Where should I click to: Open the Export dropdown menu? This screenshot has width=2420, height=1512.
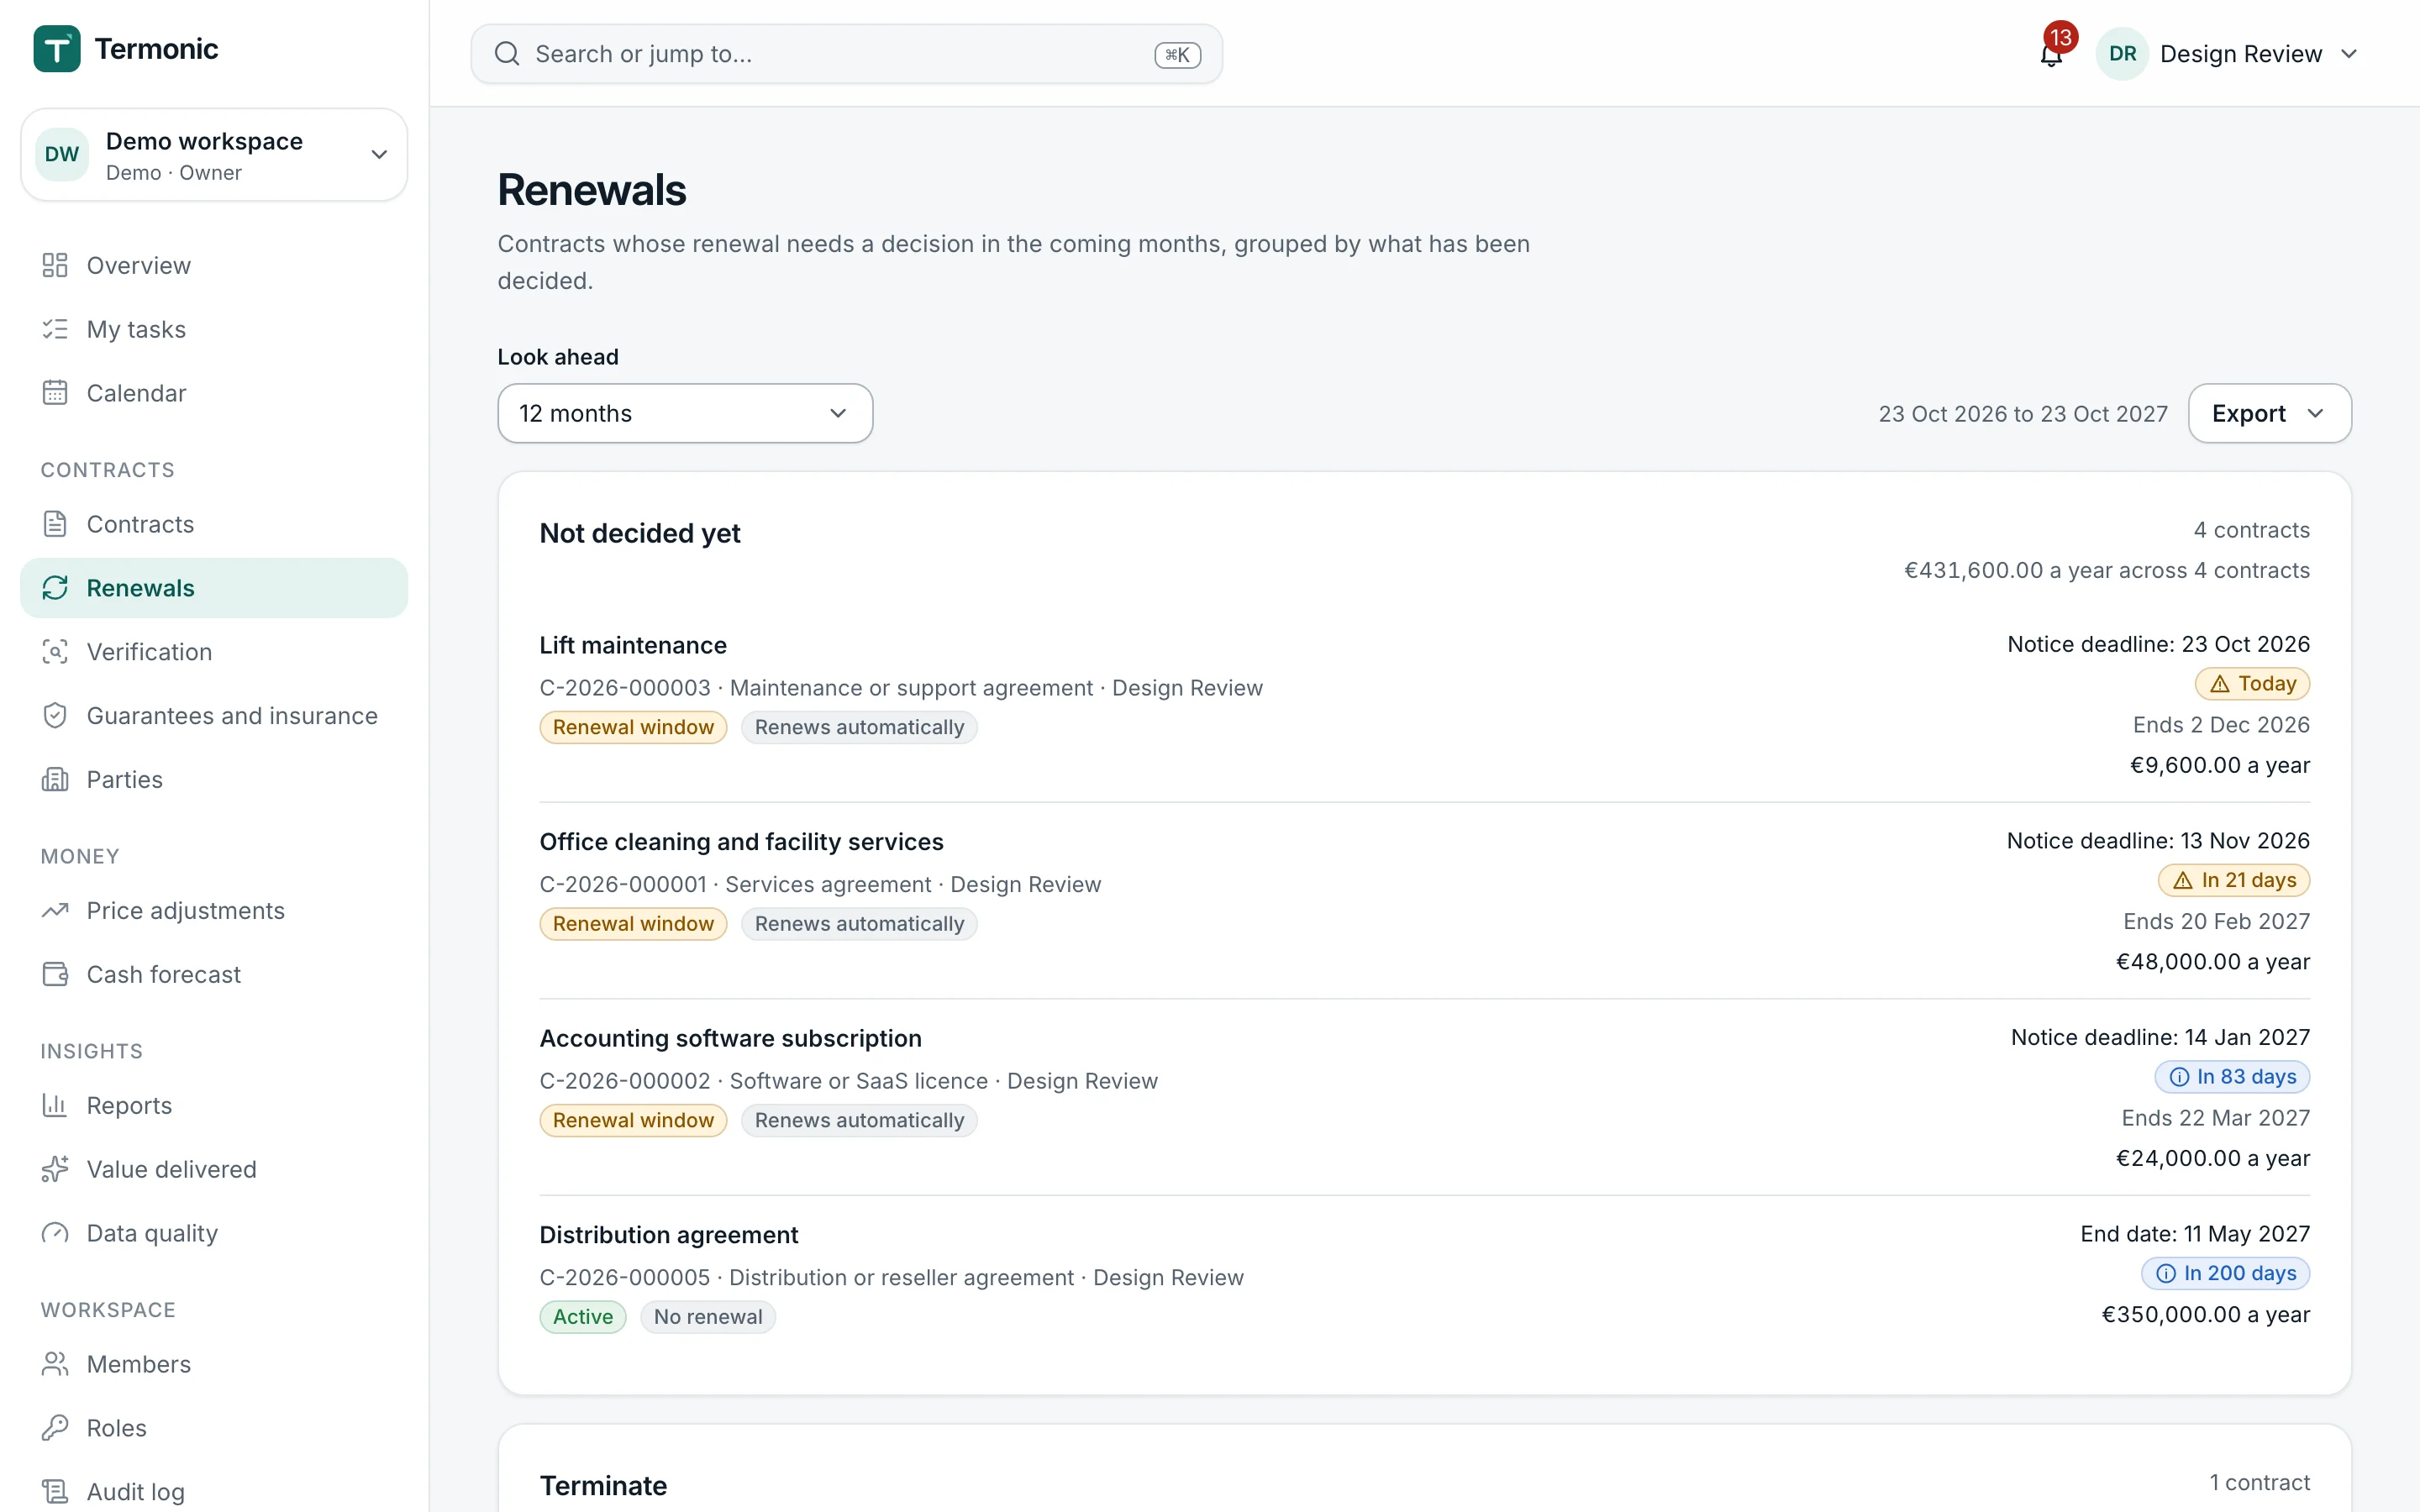coord(2269,414)
